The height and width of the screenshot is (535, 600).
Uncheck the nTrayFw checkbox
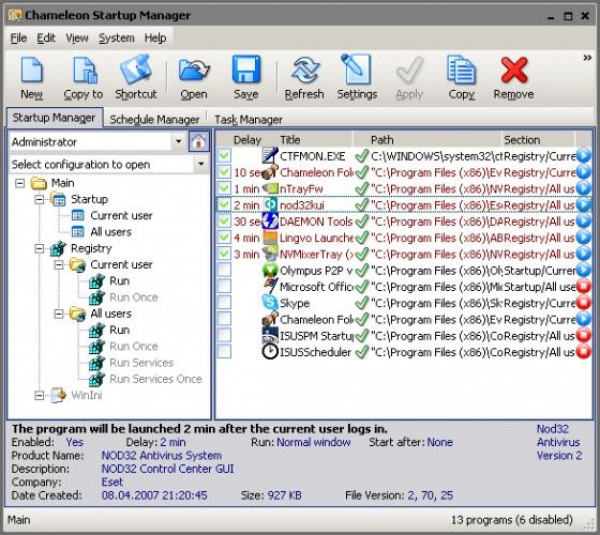224,189
